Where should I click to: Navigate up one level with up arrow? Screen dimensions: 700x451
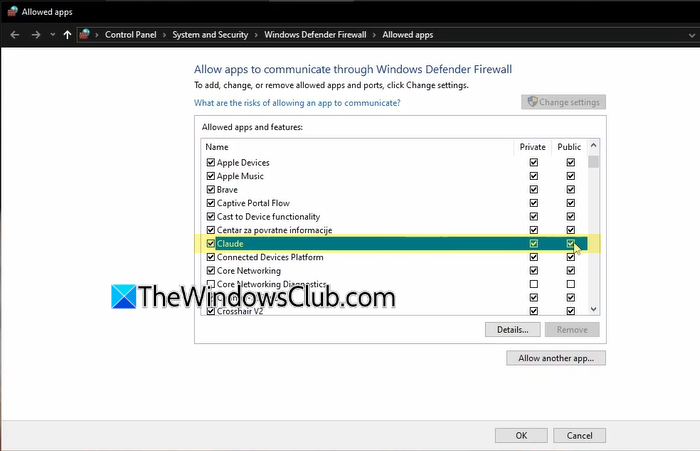click(67, 35)
